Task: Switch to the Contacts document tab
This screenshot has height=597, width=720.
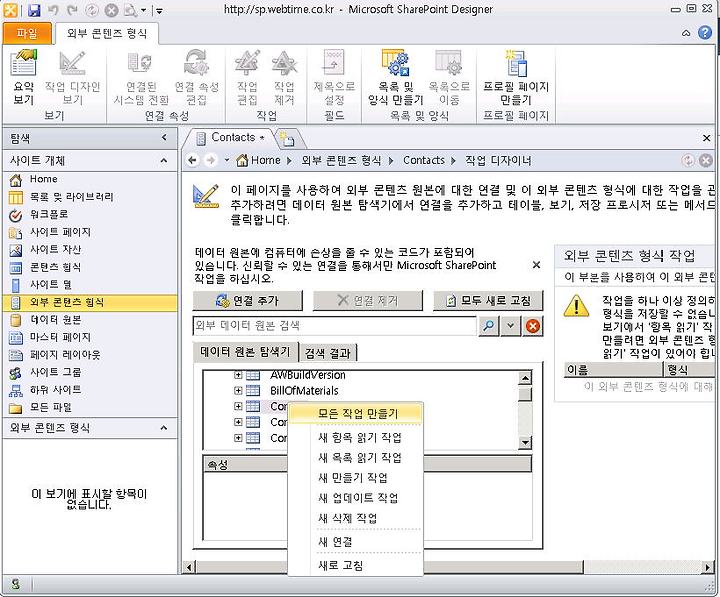Action: 231,137
